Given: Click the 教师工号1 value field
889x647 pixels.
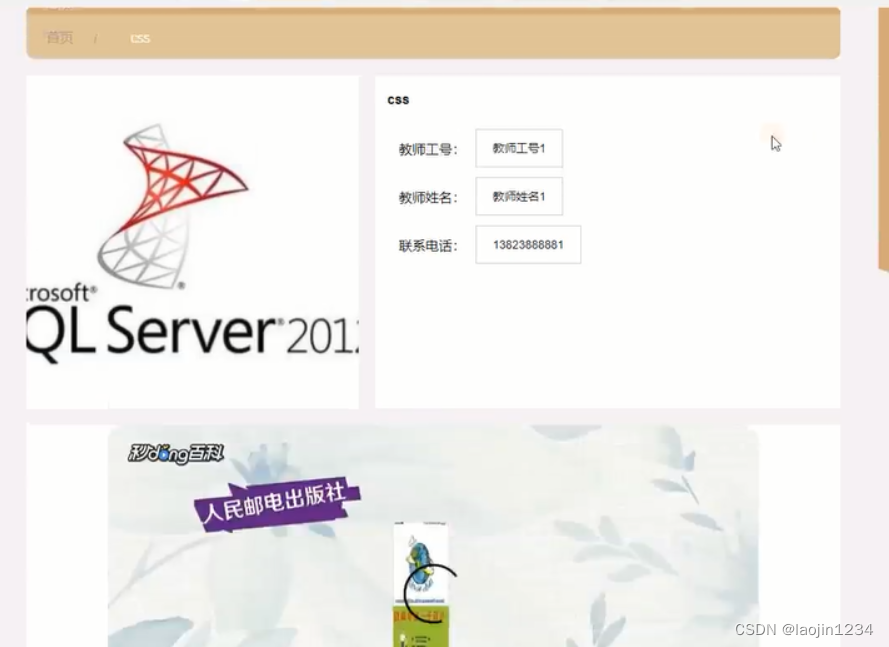Looking at the screenshot, I should tap(519, 148).
